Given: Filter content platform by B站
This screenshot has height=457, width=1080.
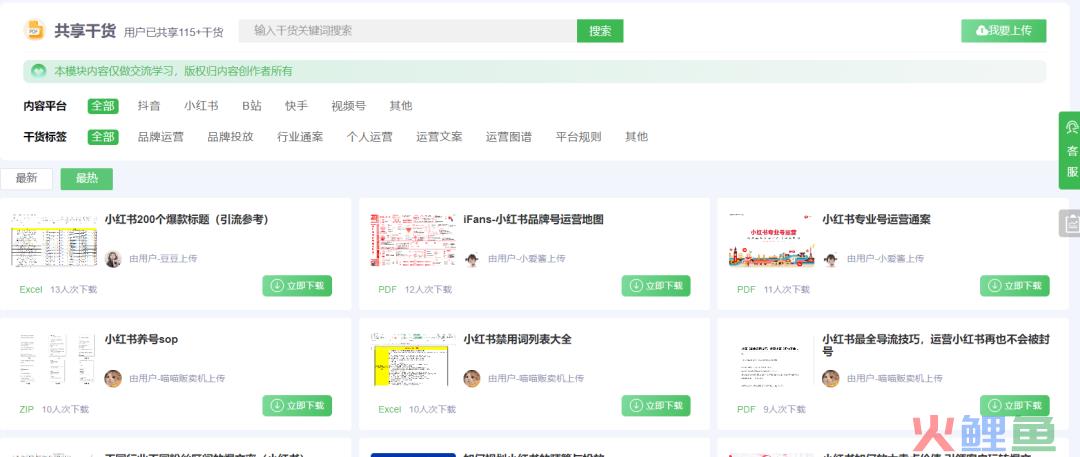Looking at the screenshot, I should pyautogui.click(x=252, y=106).
